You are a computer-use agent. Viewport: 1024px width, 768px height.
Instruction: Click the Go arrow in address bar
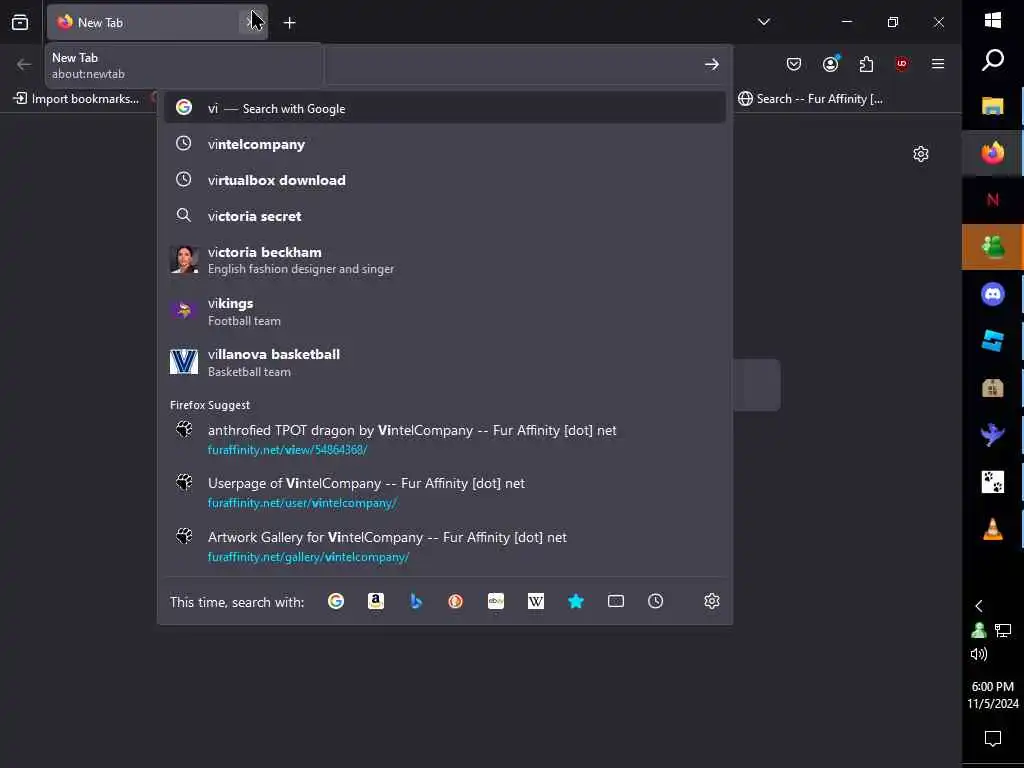pos(712,64)
